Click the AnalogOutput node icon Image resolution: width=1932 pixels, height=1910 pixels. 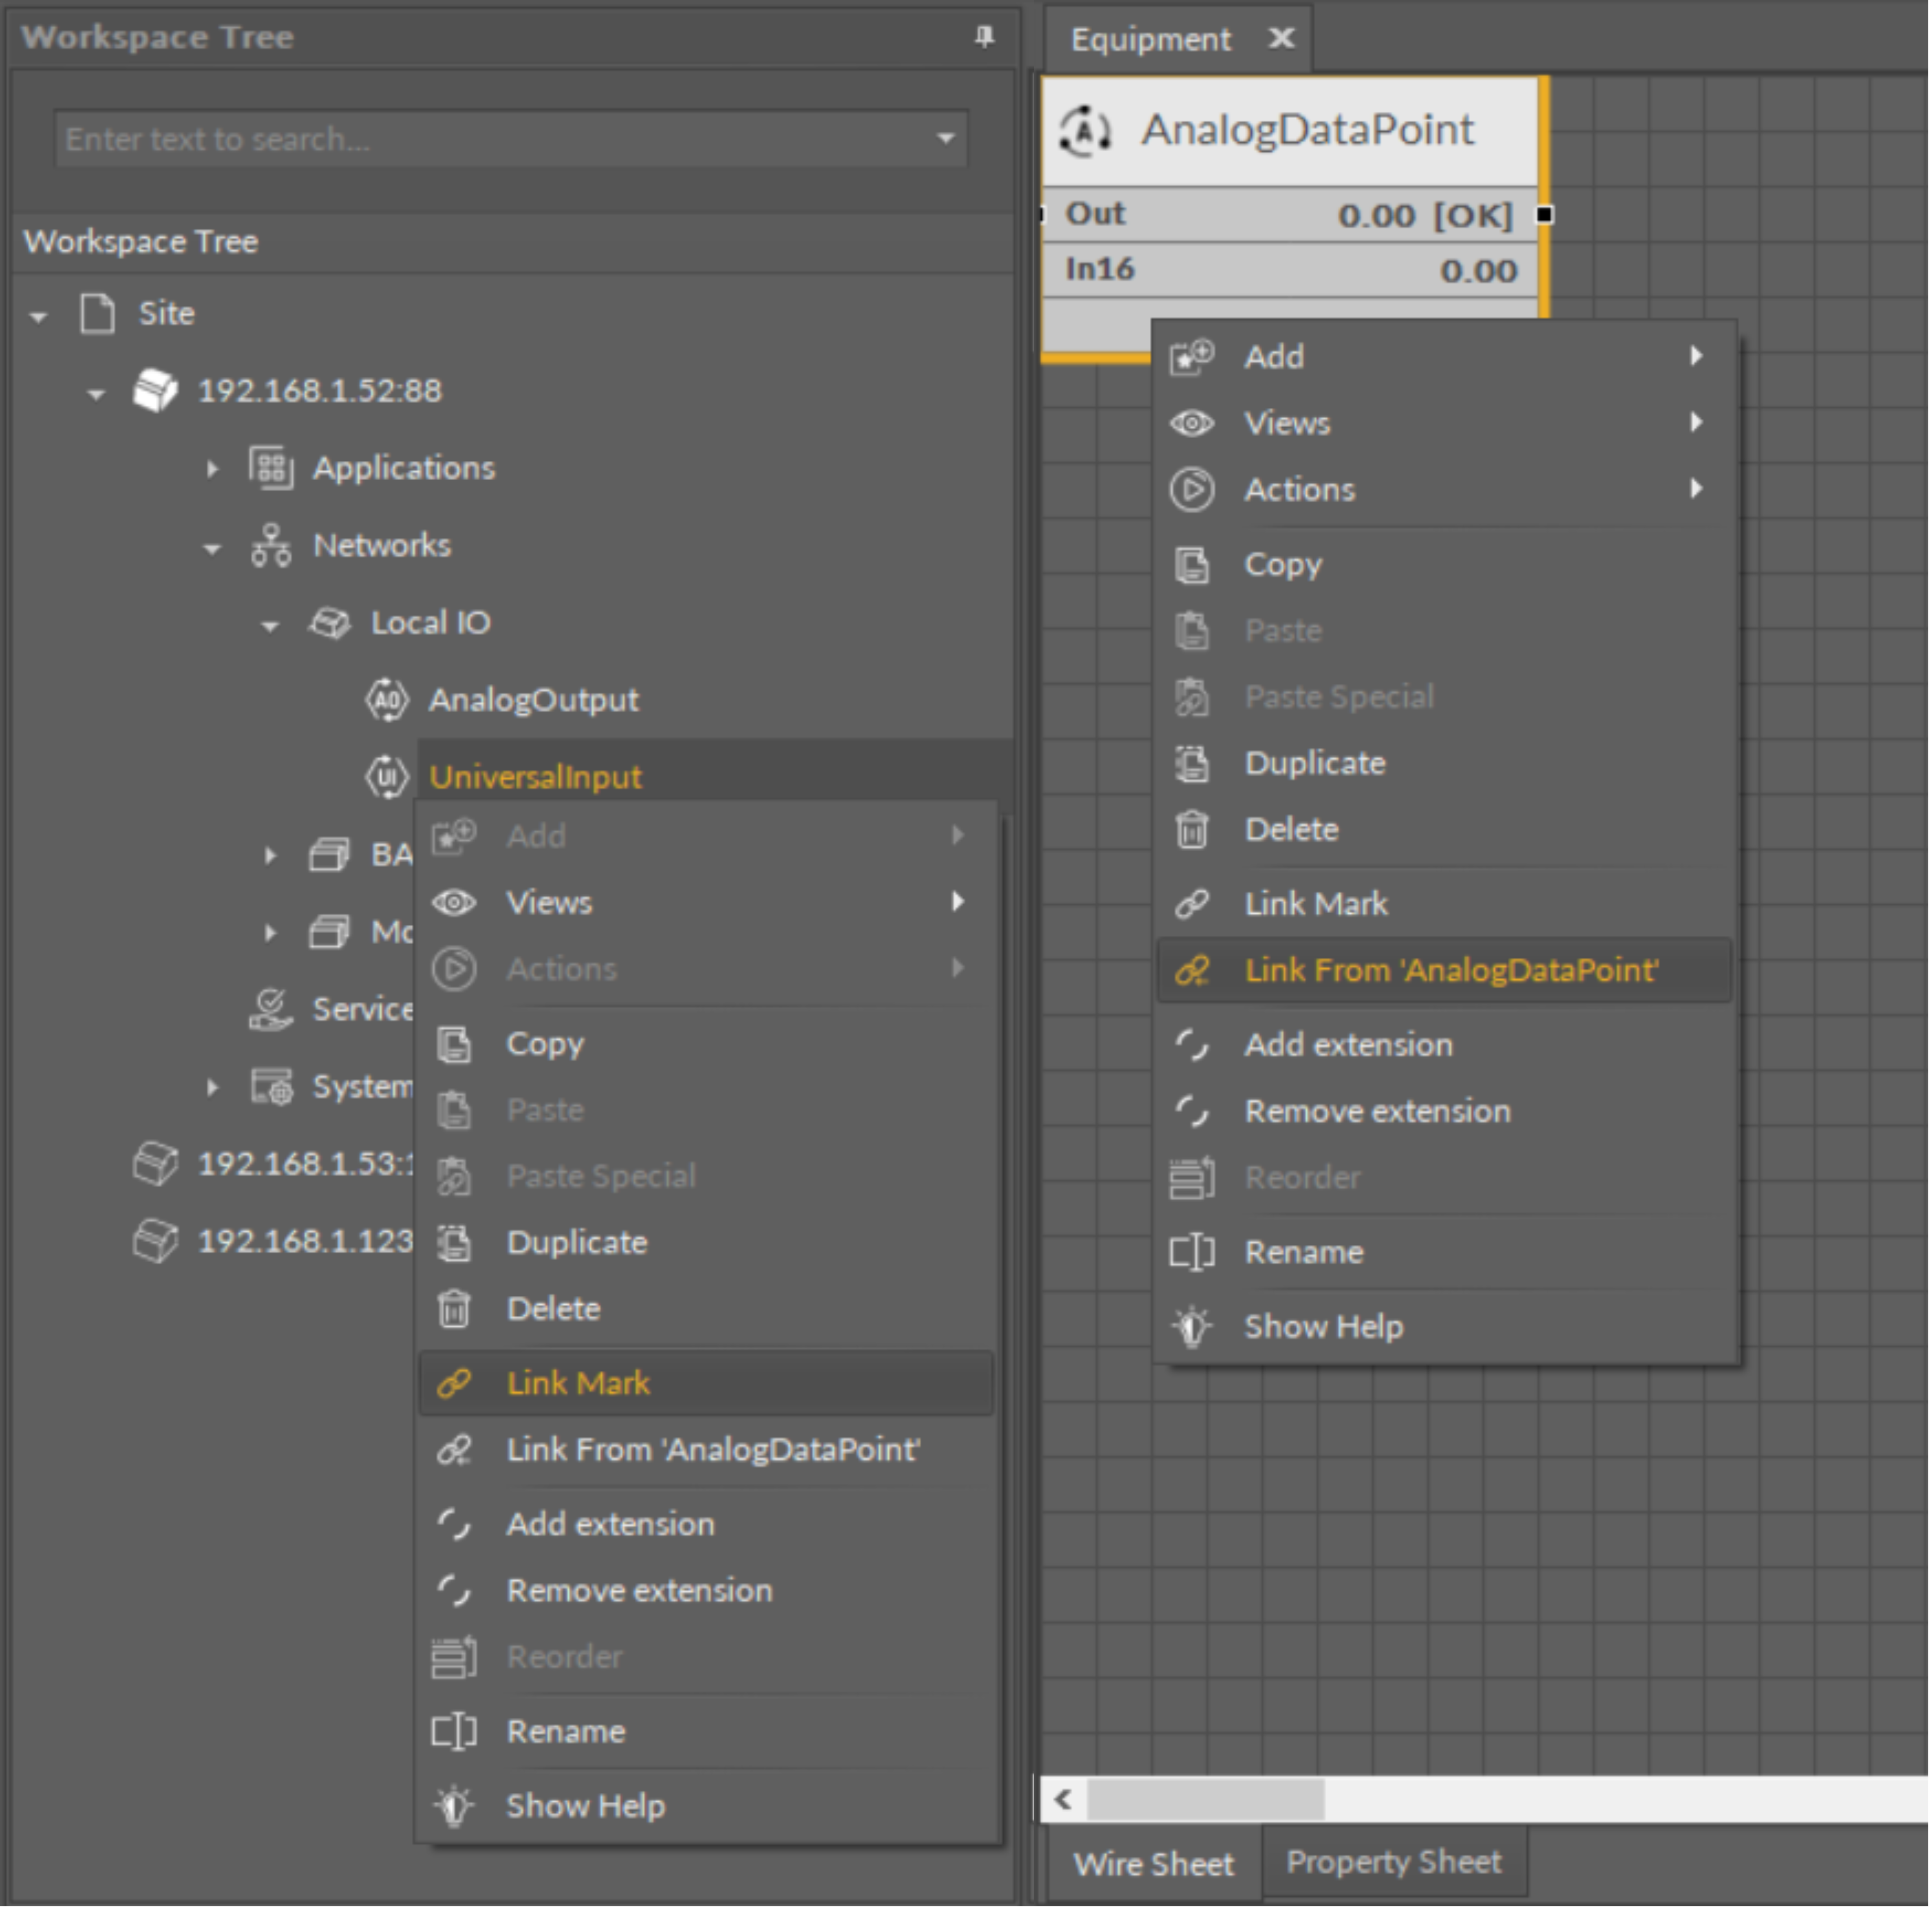(386, 700)
